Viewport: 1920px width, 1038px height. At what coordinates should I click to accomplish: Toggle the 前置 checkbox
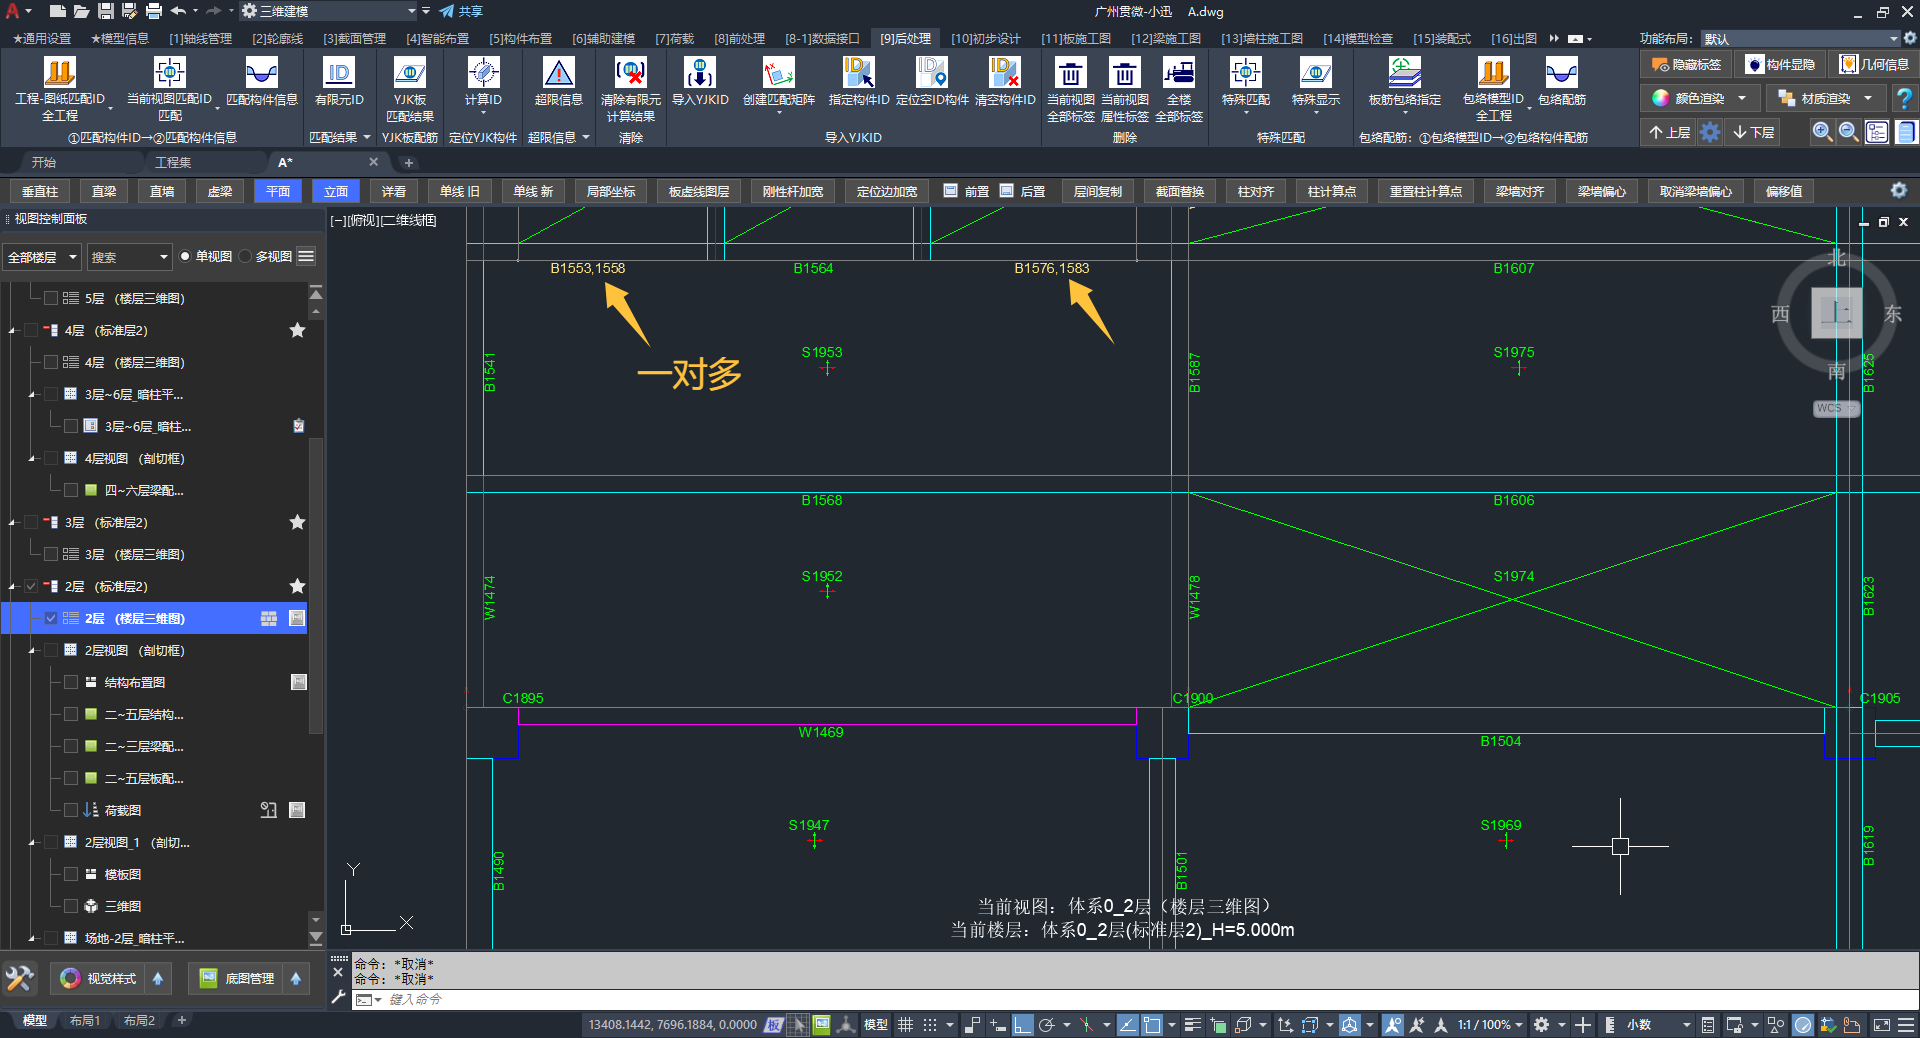pyautogui.click(x=950, y=190)
